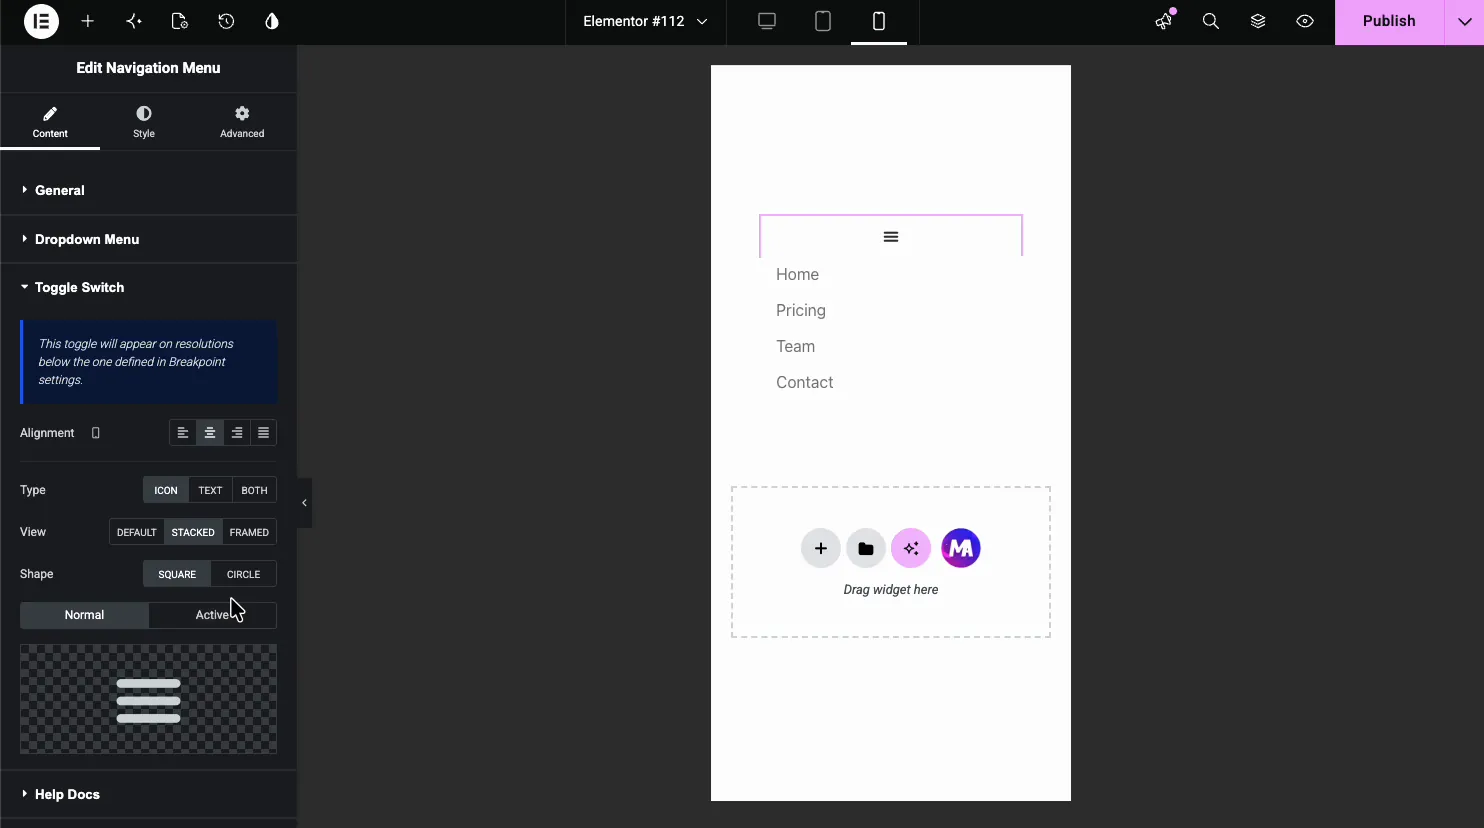Screen dimensions: 1484x828
Task: Click the AI sparkle build button
Action: tap(911, 548)
